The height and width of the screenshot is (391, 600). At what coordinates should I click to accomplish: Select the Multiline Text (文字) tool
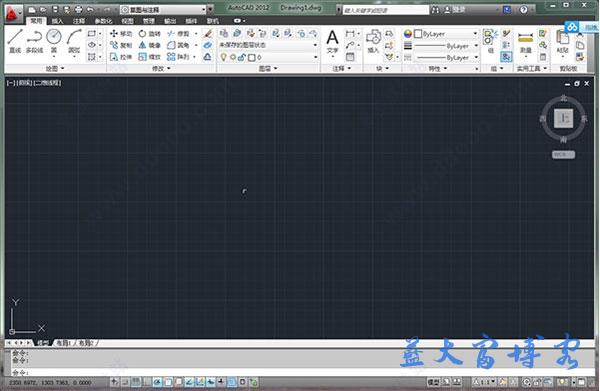point(333,41)
